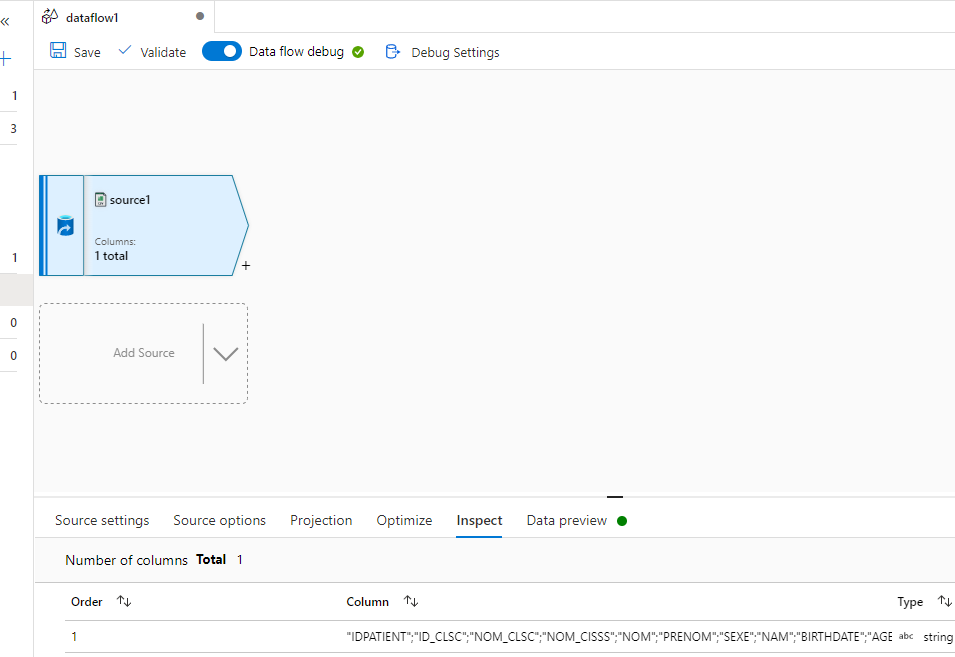
Task: Switch to the Projection tab
Action: pyautogui.click(x=321, y=520)
